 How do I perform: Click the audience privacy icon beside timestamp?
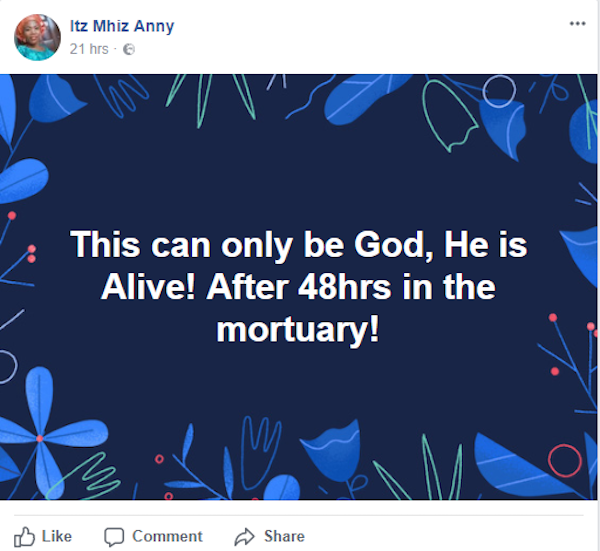[128, 48]
